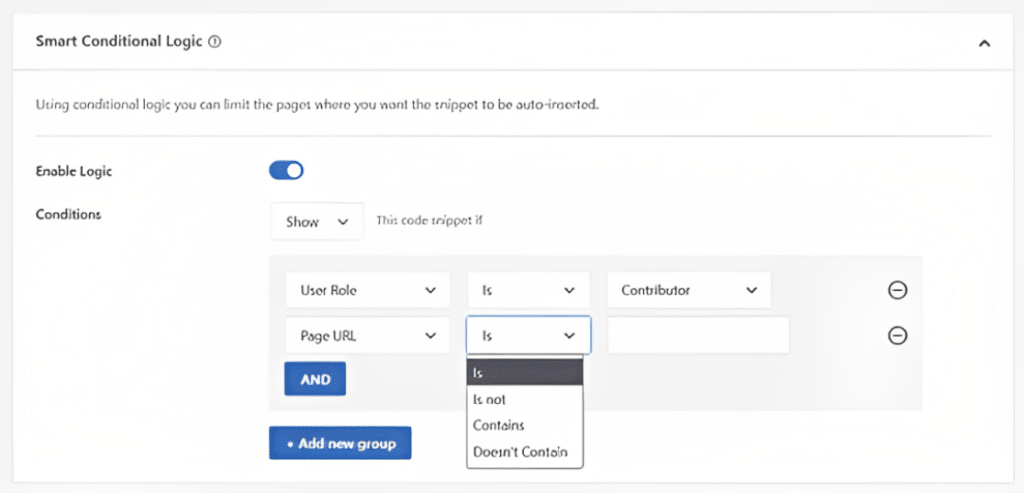1024x493 pixels.
Task: Collapse the Smart Conditional Logic panel
Action: coord(984,43)
